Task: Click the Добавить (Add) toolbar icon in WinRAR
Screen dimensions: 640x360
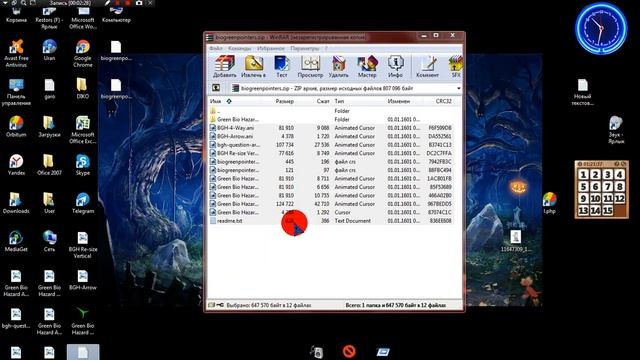Action: click(x=224, y=67)
